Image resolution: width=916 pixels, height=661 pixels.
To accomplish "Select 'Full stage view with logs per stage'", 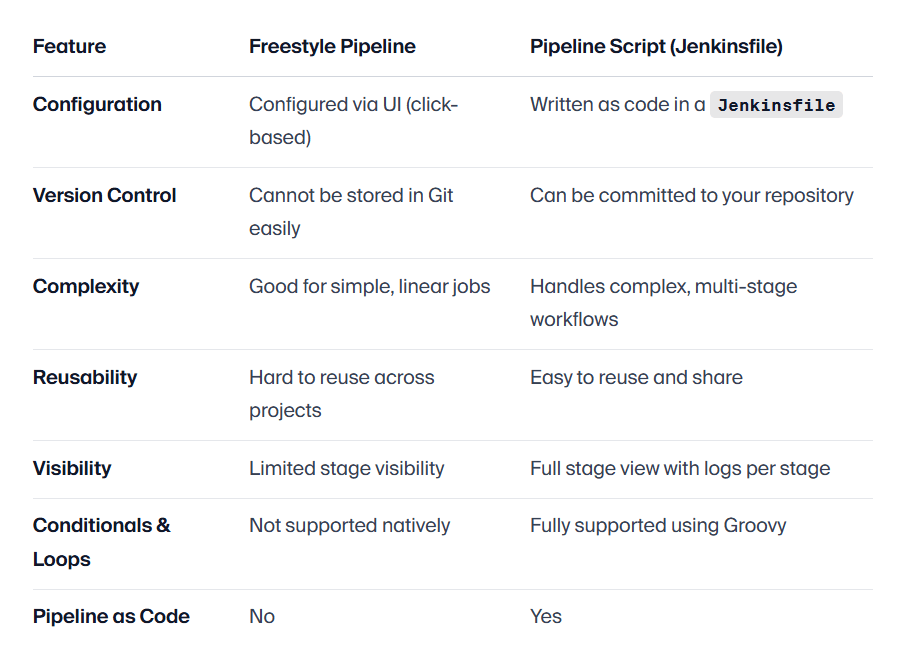I will 680,468.
